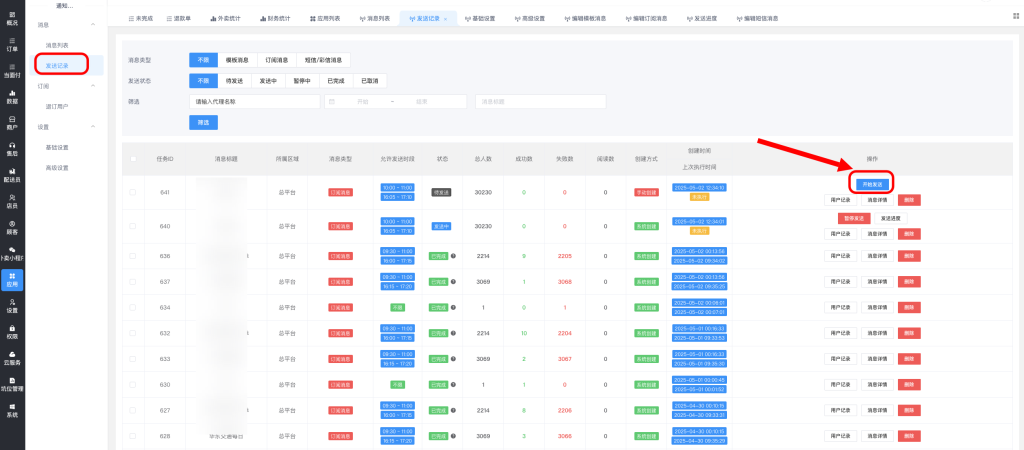Filter message type by 订阅消息

pyautogui.click(x=277, y=60)
